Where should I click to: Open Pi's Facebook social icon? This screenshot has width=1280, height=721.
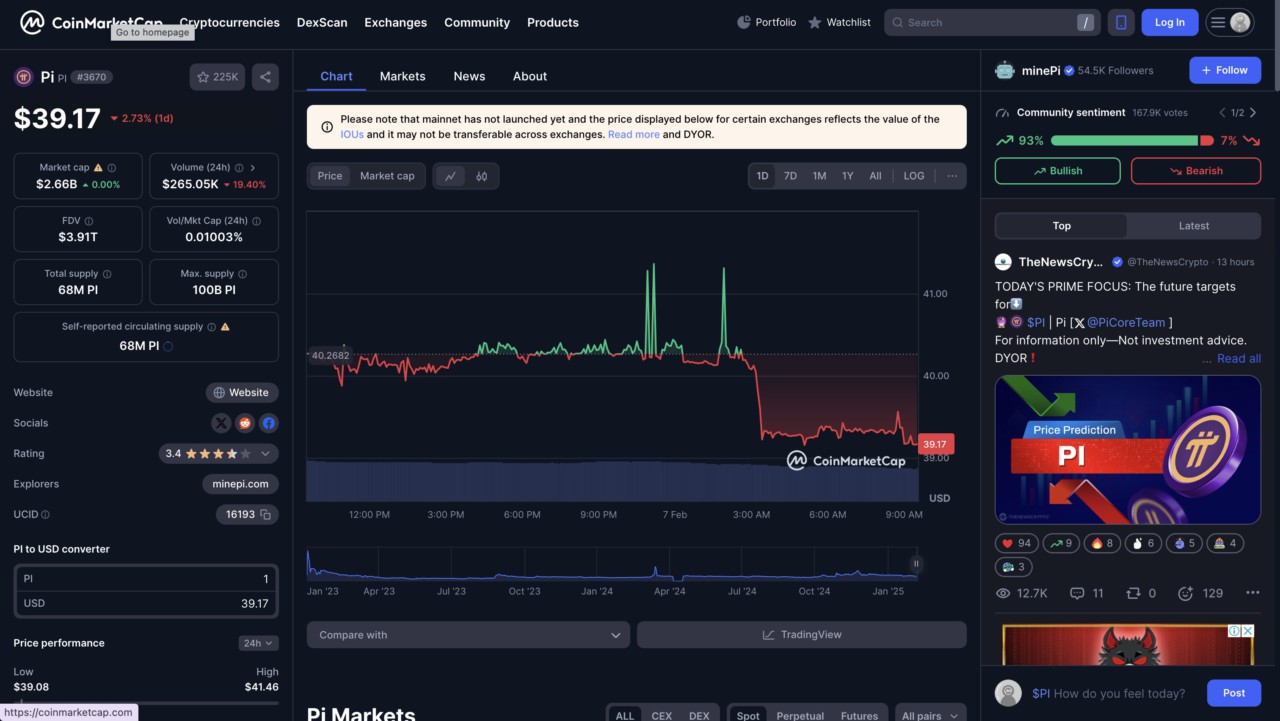268,423
